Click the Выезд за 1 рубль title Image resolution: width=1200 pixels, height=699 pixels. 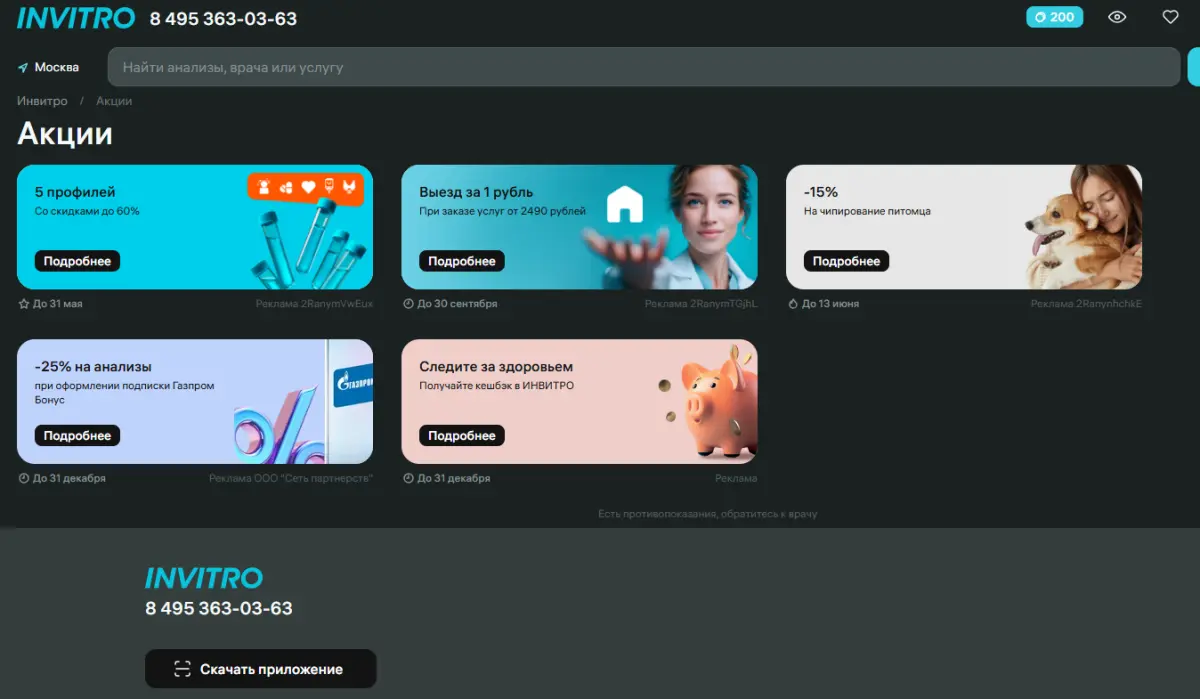(476, 192)
